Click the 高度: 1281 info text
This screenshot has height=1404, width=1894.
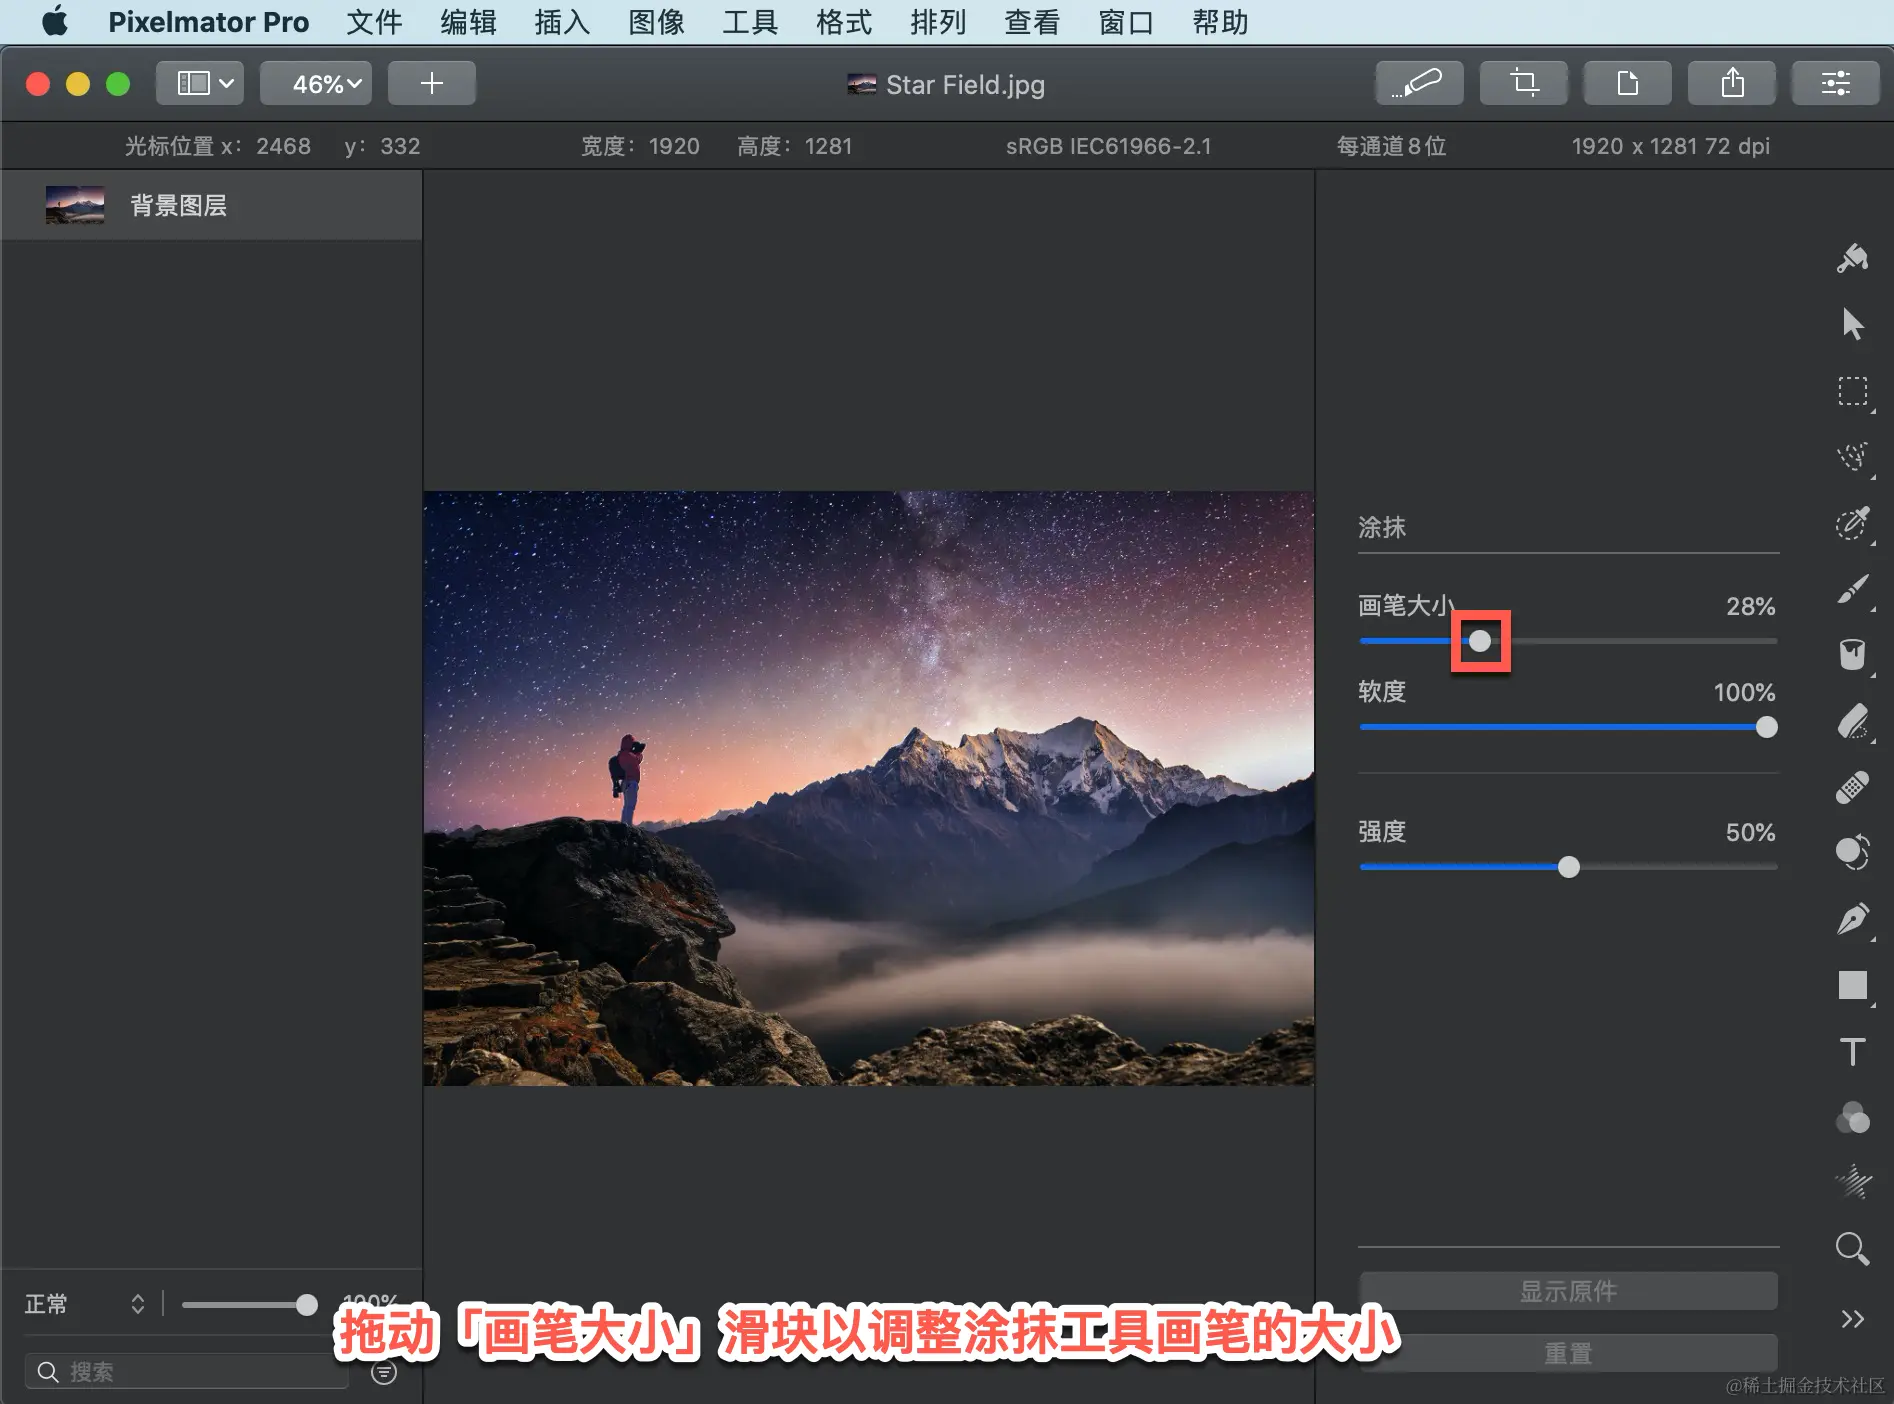coord(794,146)
